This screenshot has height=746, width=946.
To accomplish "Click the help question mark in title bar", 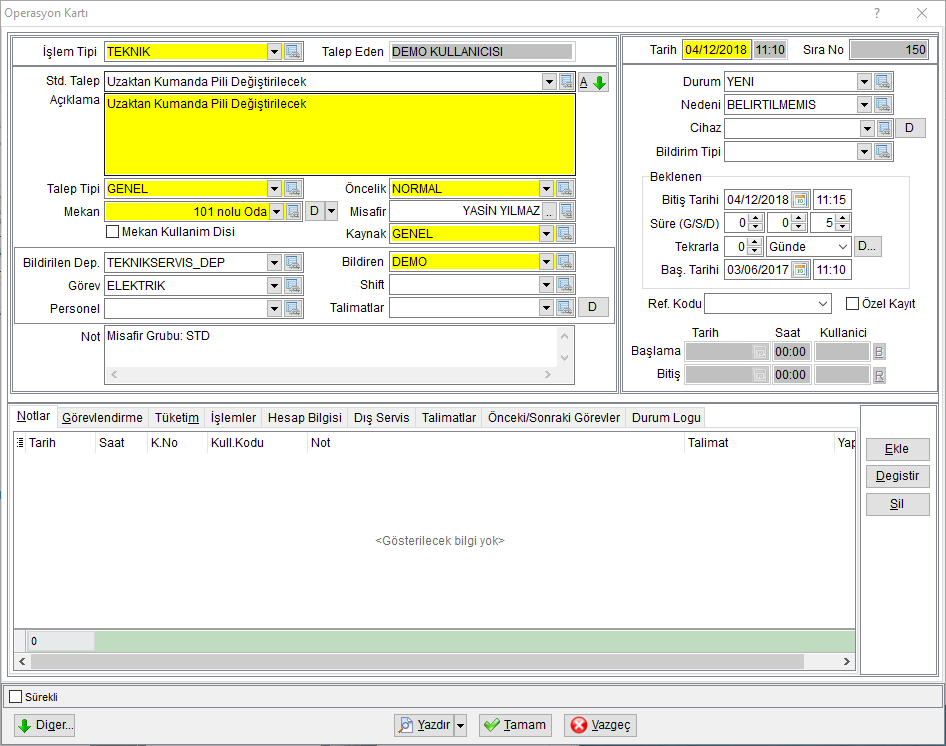I will click(877, 13).
